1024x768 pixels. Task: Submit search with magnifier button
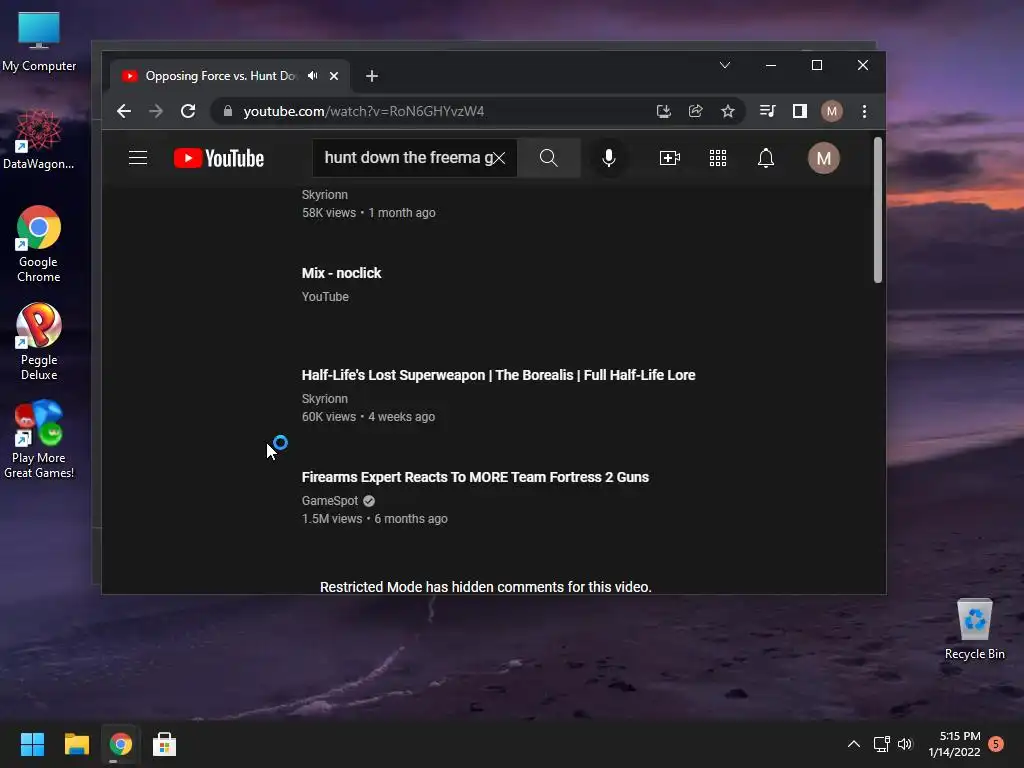pos(549,158)
